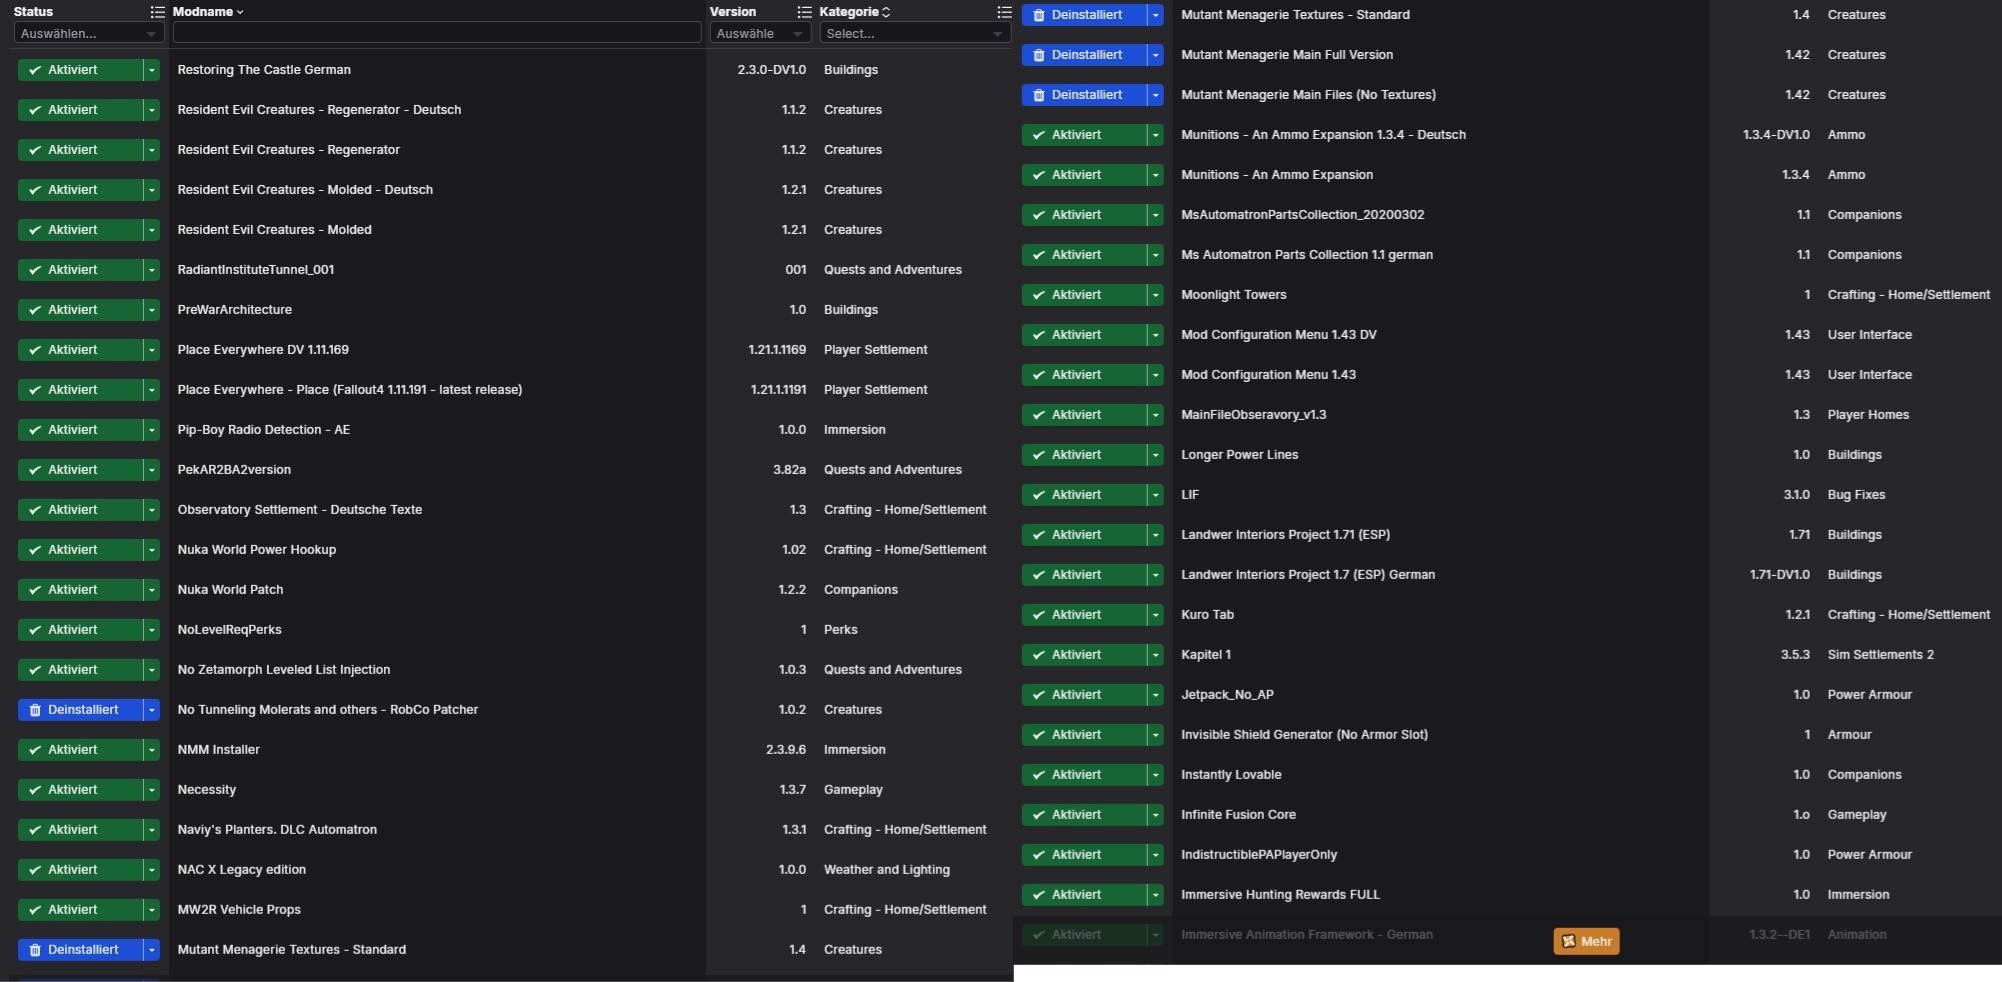Image resolution: width=2002 pixels, height=982 pixels.
Task: Open the Status filter dropdown
Action: (88, 34)
